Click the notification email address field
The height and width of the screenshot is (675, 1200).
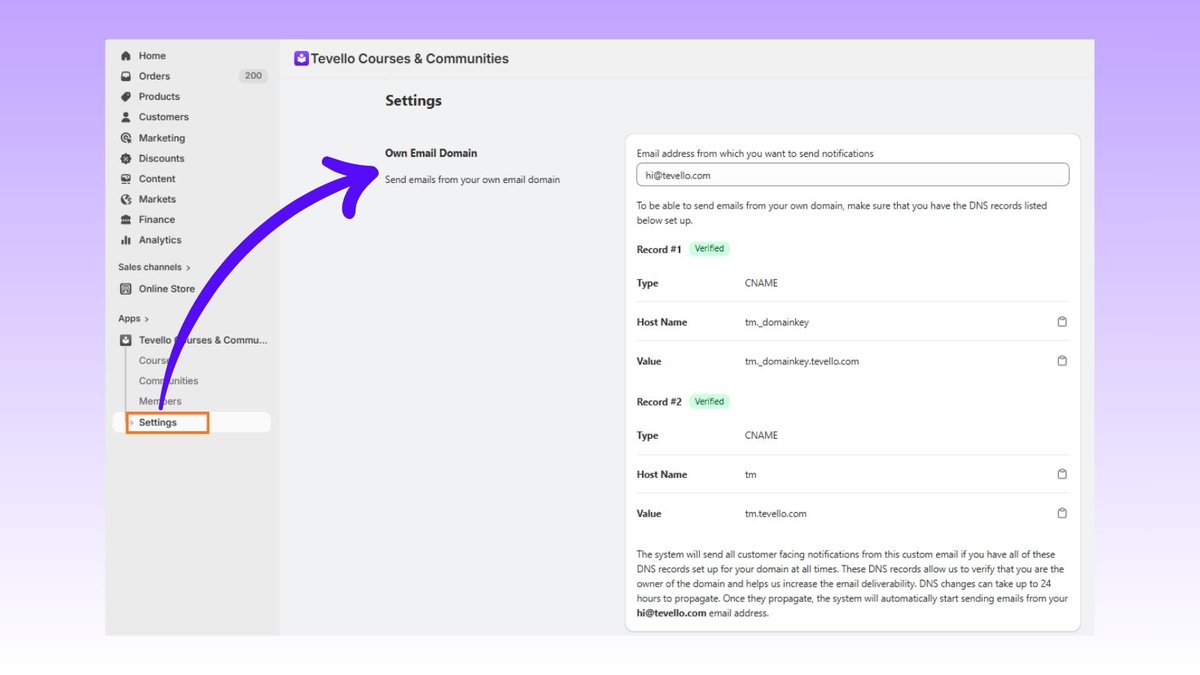click(x=853, y=175)
